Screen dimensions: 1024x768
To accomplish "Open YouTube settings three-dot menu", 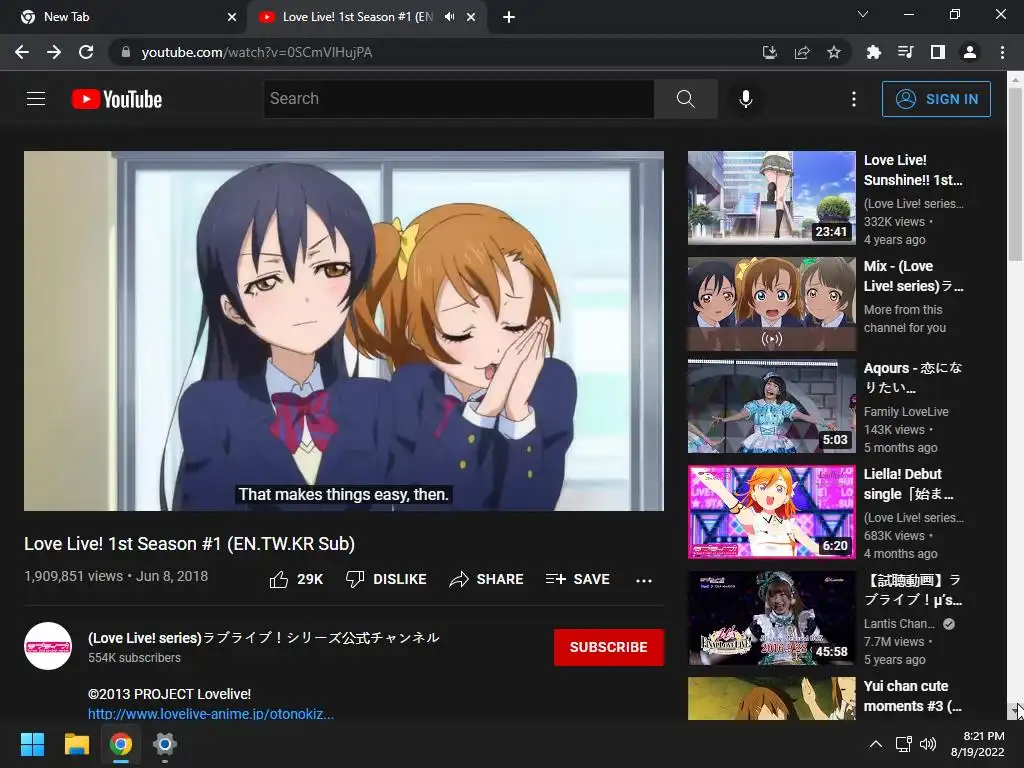I will 854,99.
